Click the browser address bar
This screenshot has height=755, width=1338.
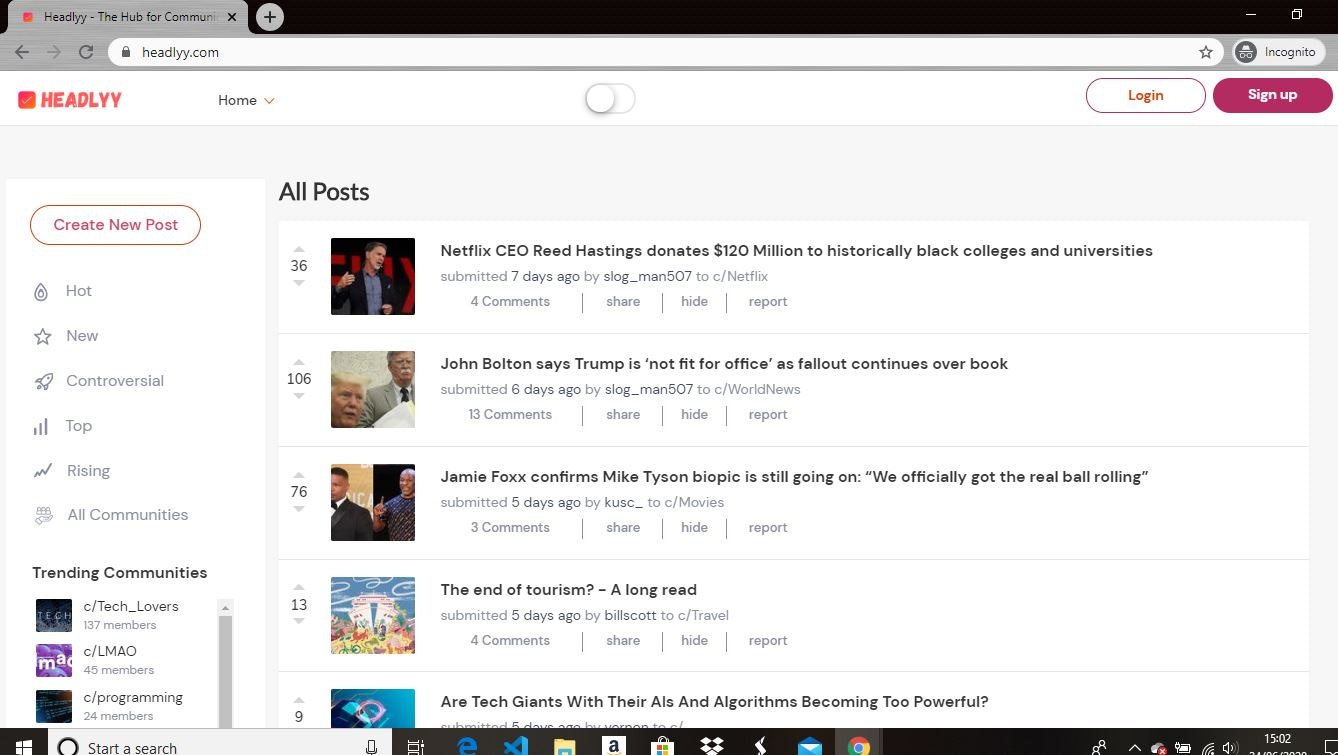(x=660, y=52)
